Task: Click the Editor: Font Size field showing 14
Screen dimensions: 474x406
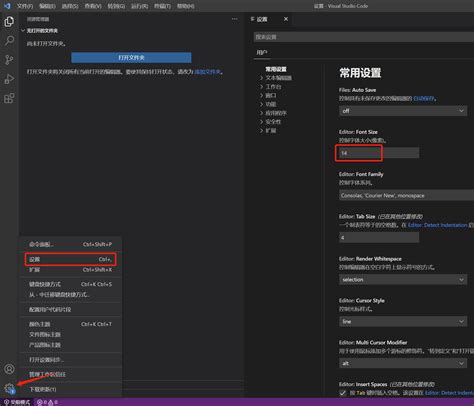Action: pyautogui.click(x=379, y=153)
